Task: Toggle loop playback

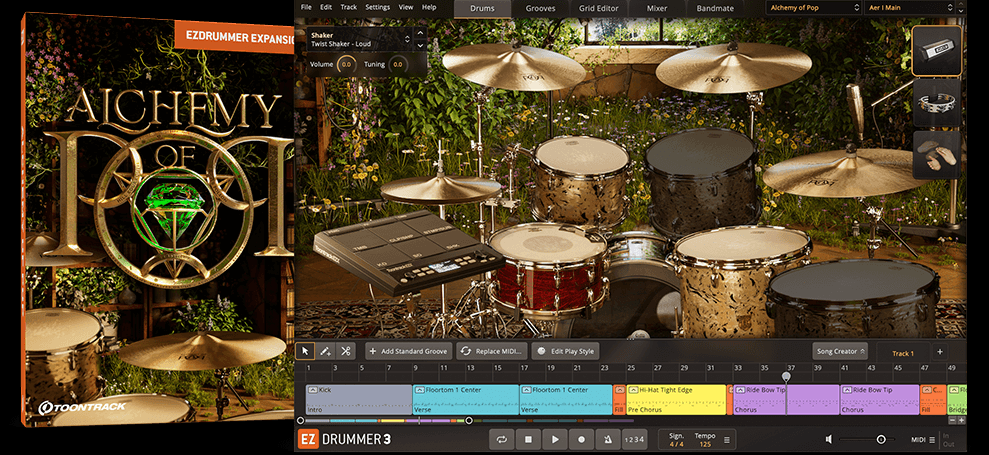Action: coord(502,439)
